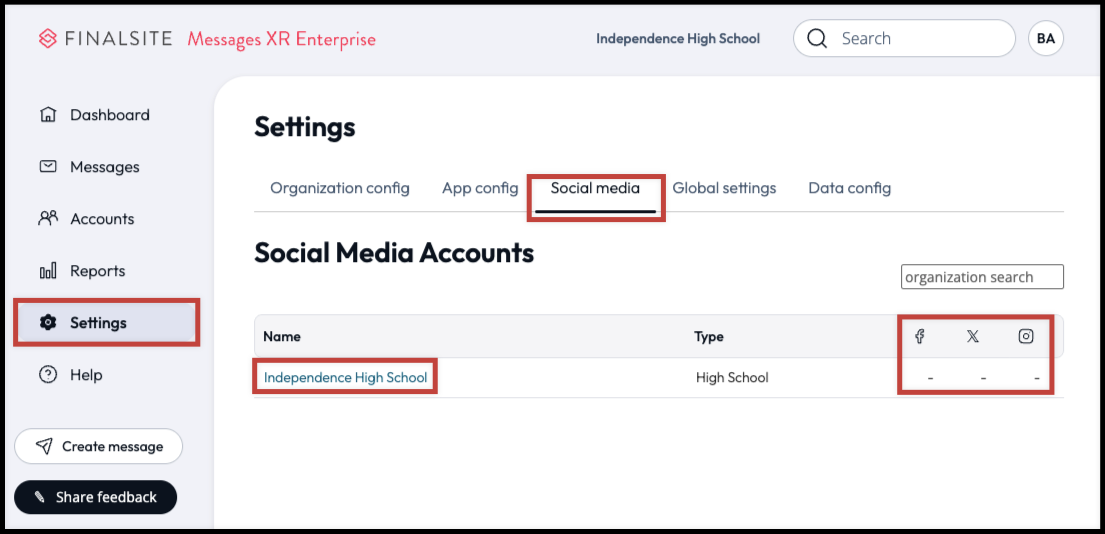Screen dimensions: 1105x534
Task: Click the Messages envelope icon
Action: click(x=48, y=167)
